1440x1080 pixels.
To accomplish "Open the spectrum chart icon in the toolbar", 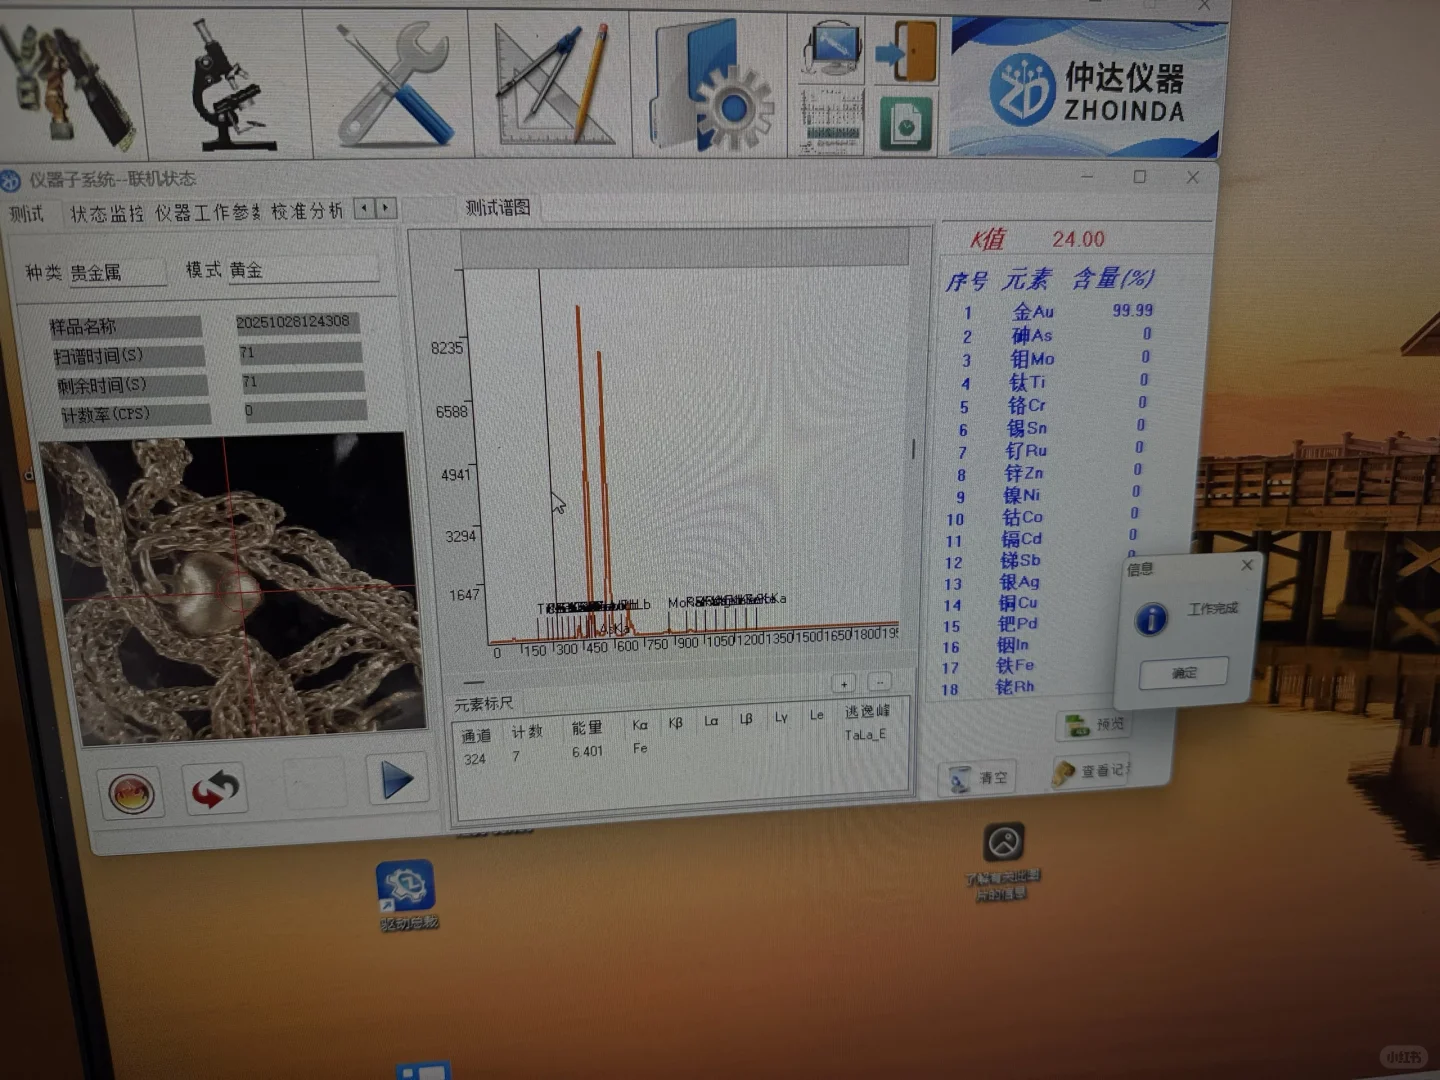I will point(832,120).
